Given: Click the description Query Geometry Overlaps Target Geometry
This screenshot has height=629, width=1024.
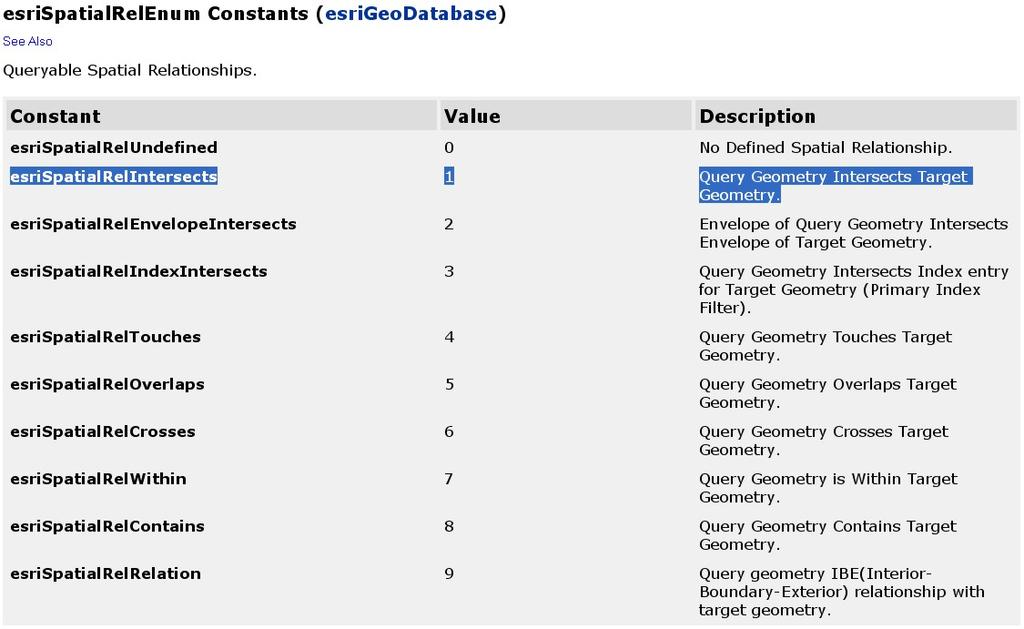Looking at the screenshot, I should (x=828, y=393).
